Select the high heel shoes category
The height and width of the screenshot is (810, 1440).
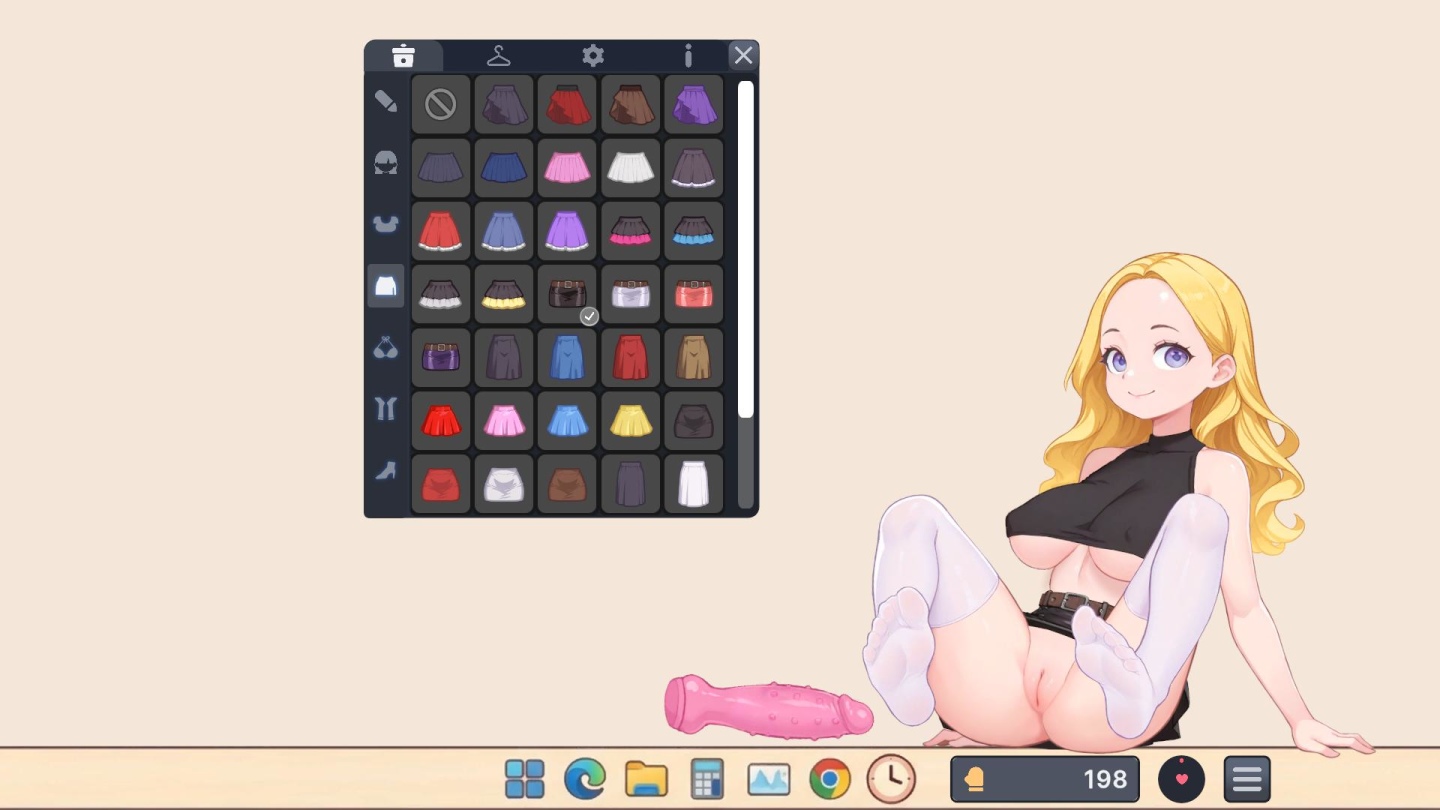pyautogui.click(x=386, y=470)
